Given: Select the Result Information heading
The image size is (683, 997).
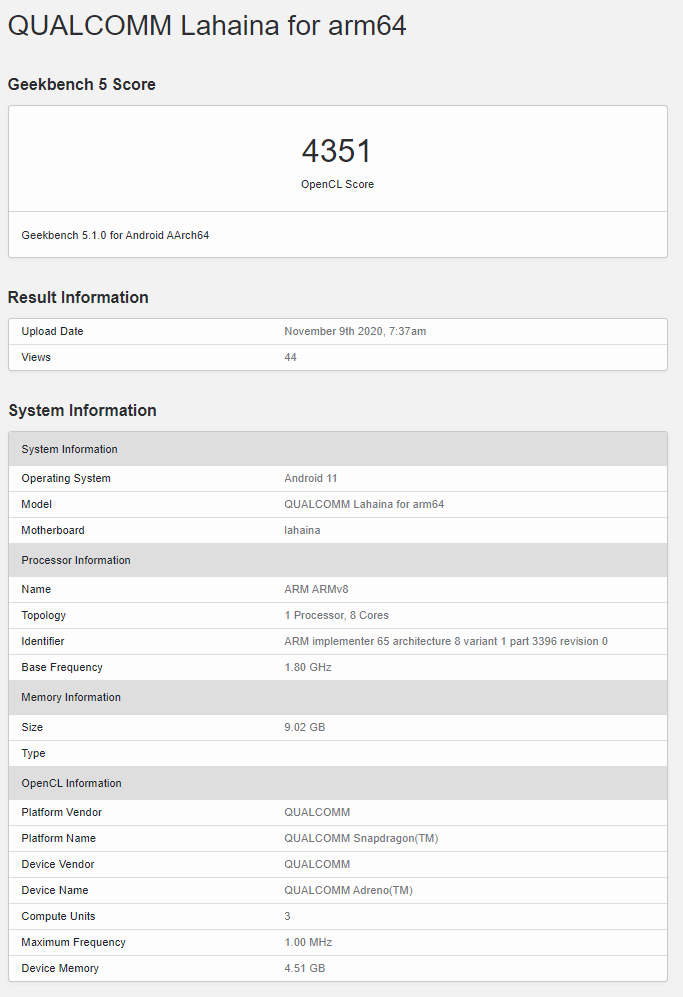Looking at the screenshot, I should tap(78, 298).
